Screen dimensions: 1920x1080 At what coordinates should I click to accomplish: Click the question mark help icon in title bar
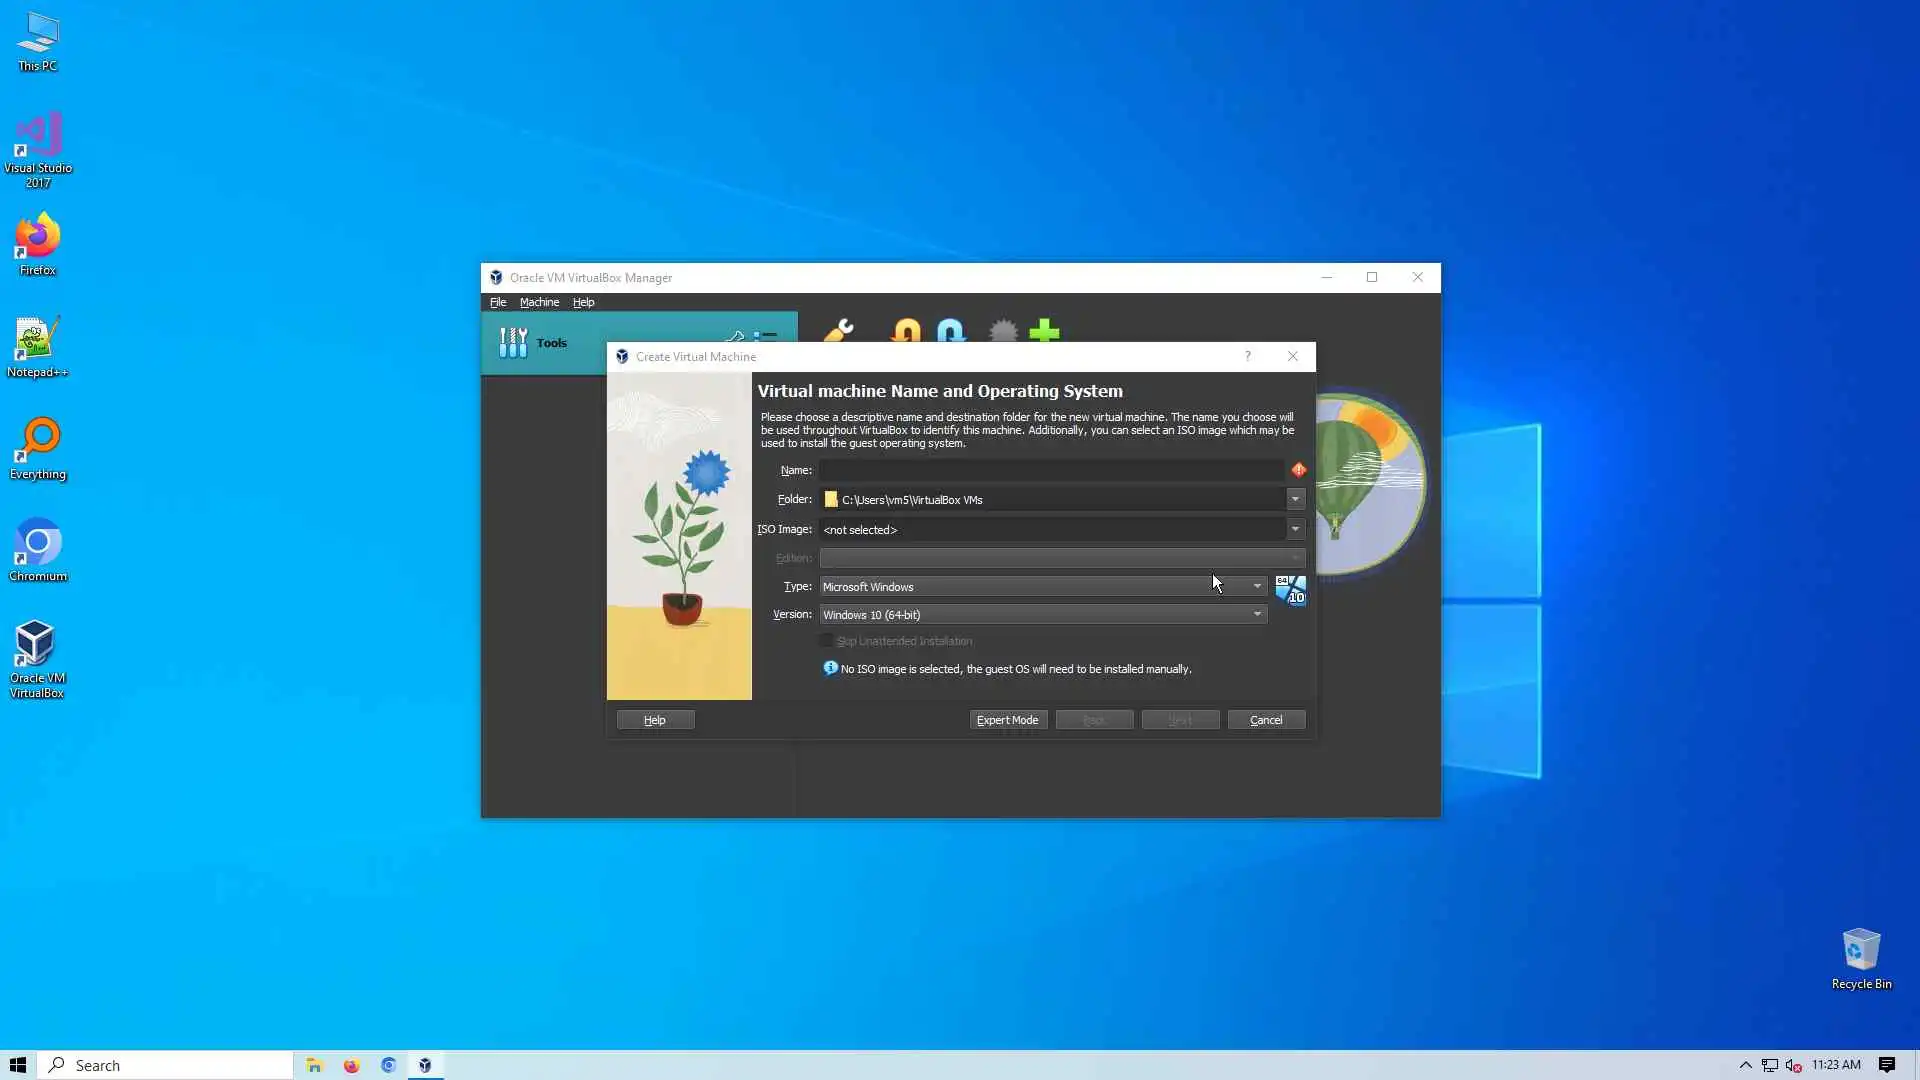click(x=1247, y=356)
